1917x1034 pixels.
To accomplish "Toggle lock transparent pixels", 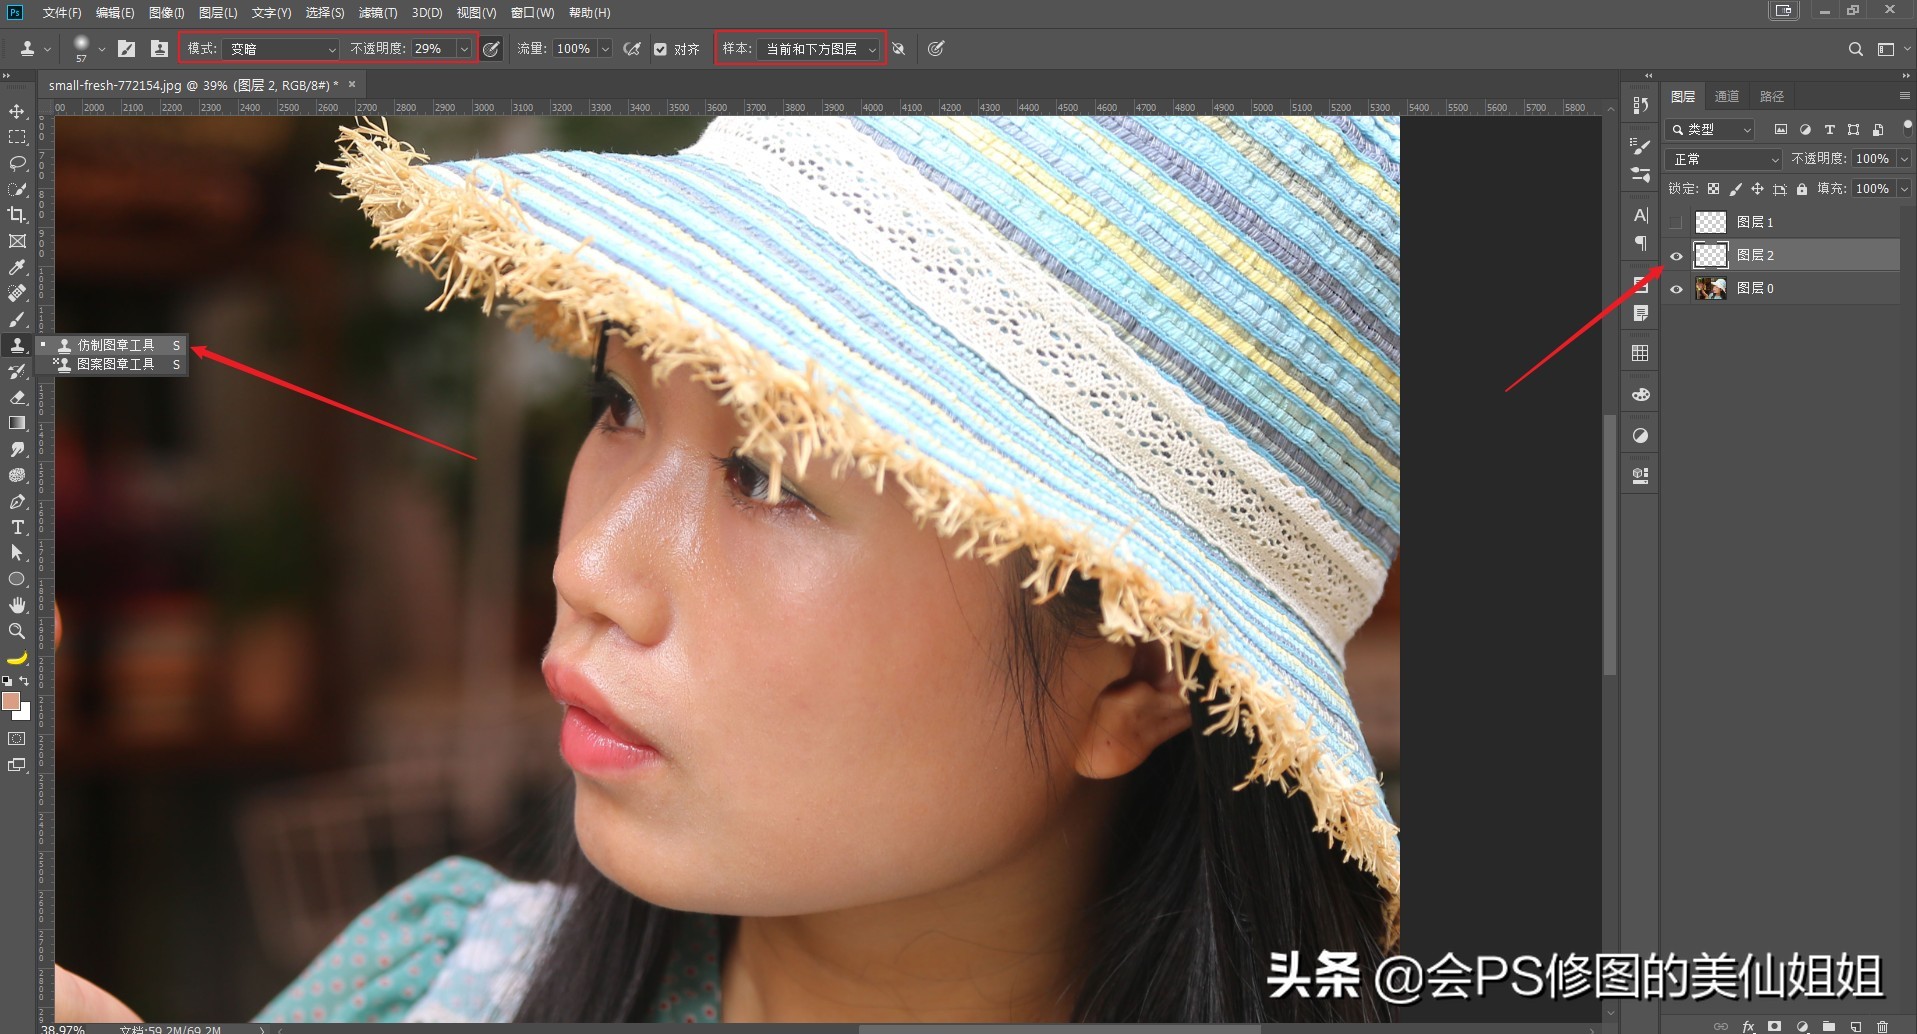I will [x=1713, y=189].
